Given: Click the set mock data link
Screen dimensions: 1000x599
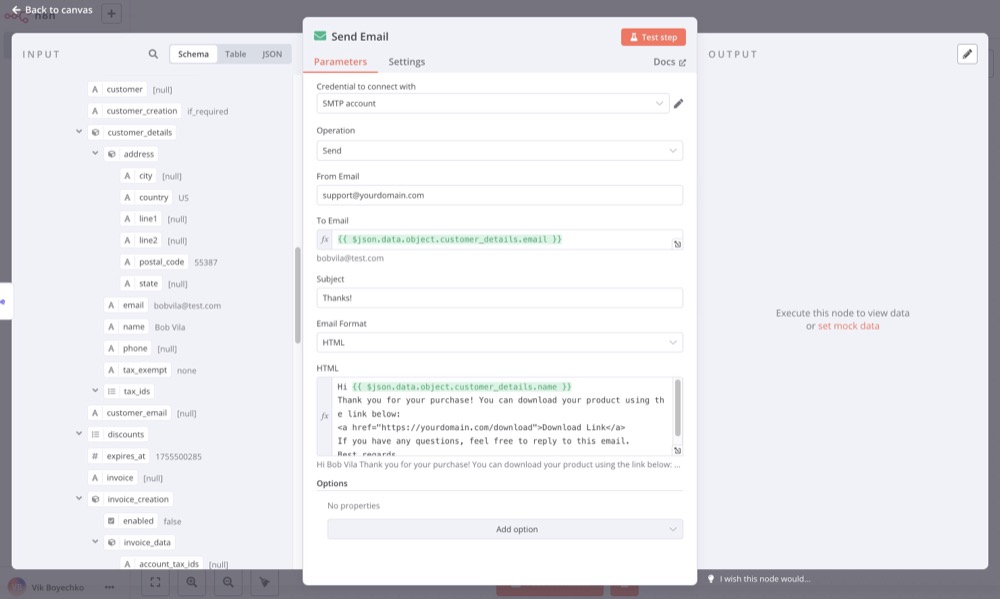Looking at the screenshot, I should 848,326.
